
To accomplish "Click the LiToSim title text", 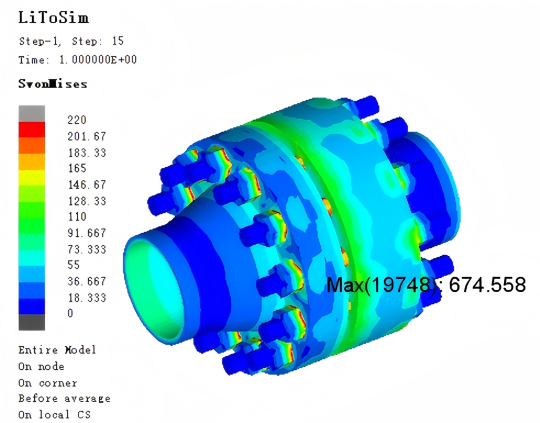I will point(53,18).
